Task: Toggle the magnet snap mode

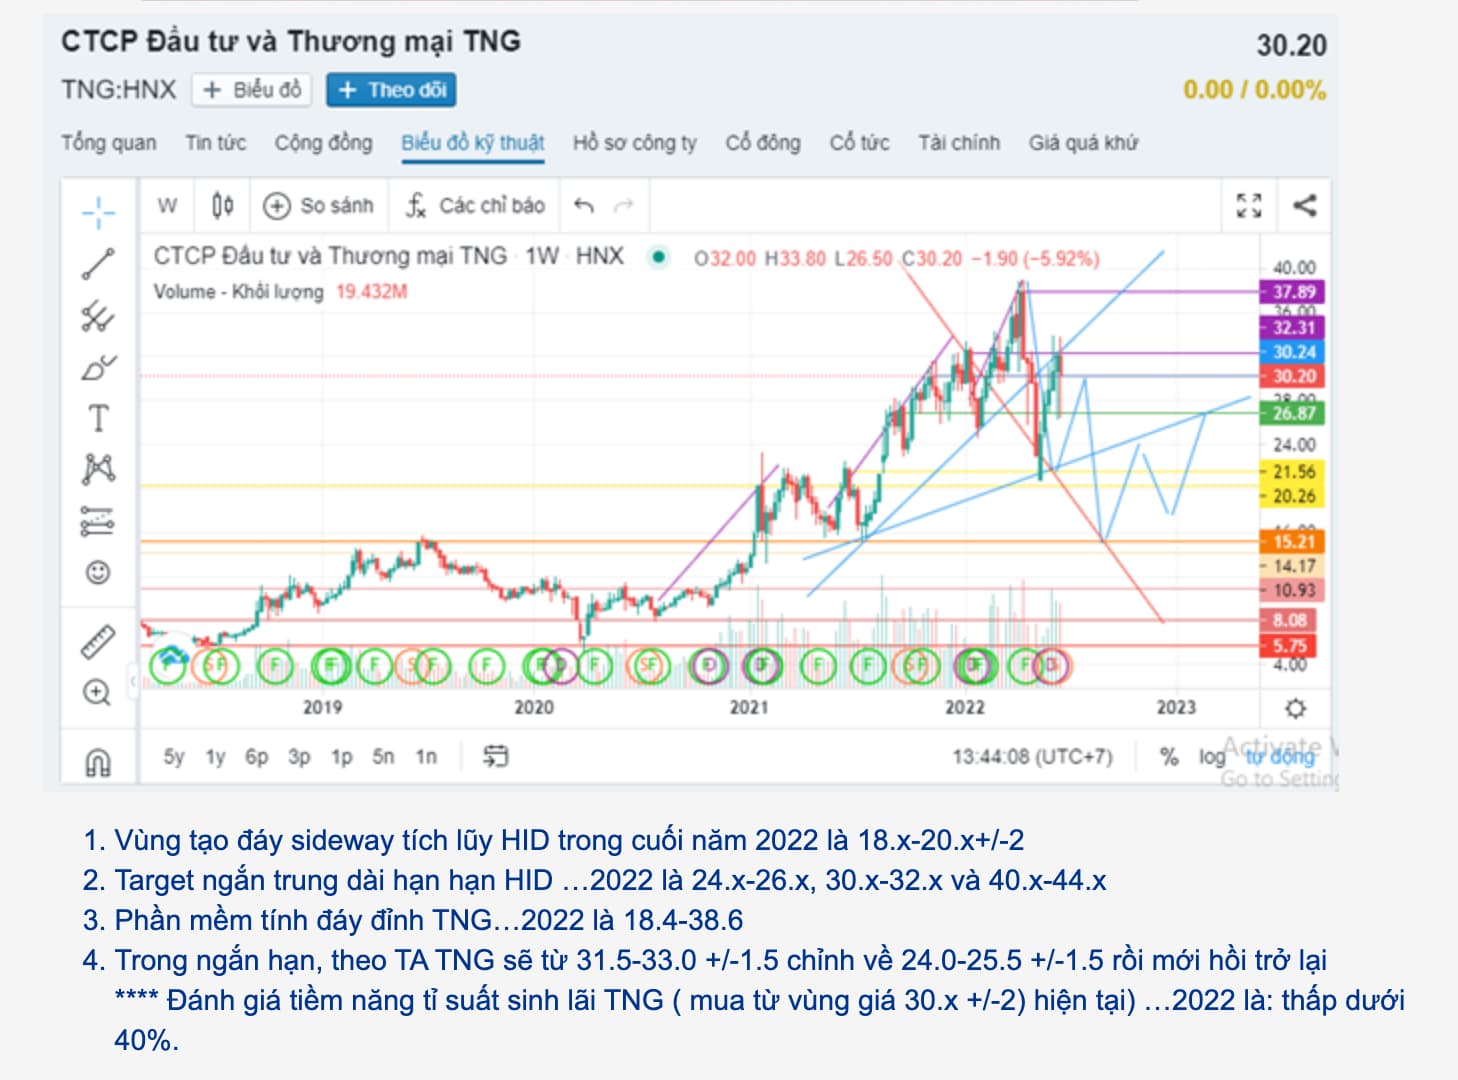Action: coord(98,763)
